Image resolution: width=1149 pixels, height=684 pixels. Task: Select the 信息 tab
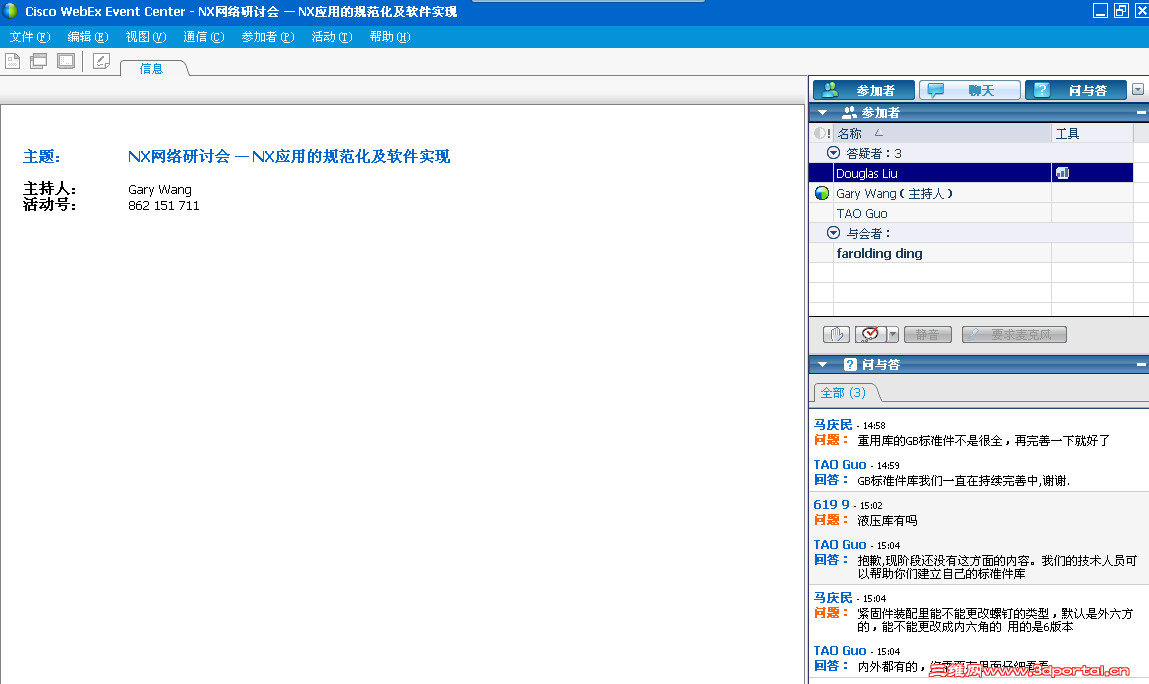(x=151, y=68)
